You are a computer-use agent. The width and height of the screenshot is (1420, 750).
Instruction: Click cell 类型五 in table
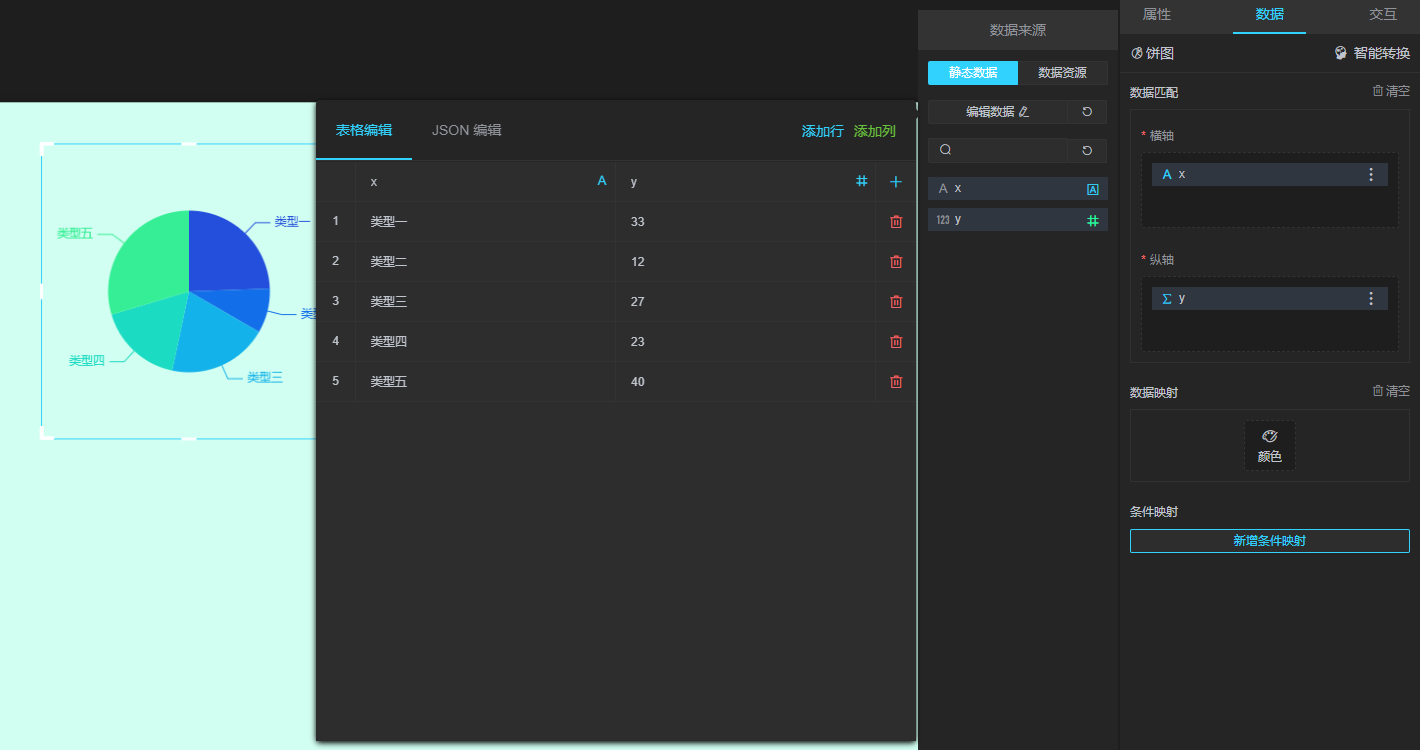(485, 382)
